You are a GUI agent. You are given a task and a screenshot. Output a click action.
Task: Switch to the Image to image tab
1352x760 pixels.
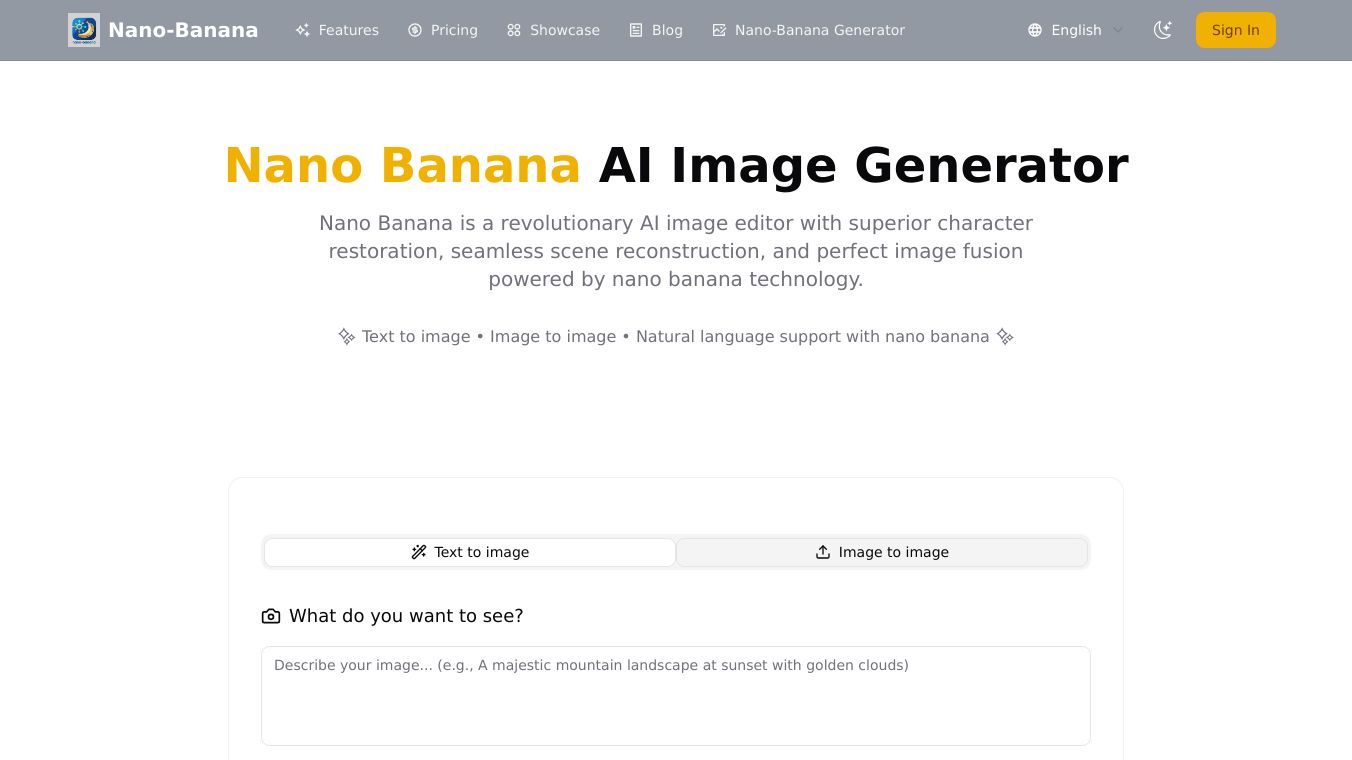coord(882,552)
